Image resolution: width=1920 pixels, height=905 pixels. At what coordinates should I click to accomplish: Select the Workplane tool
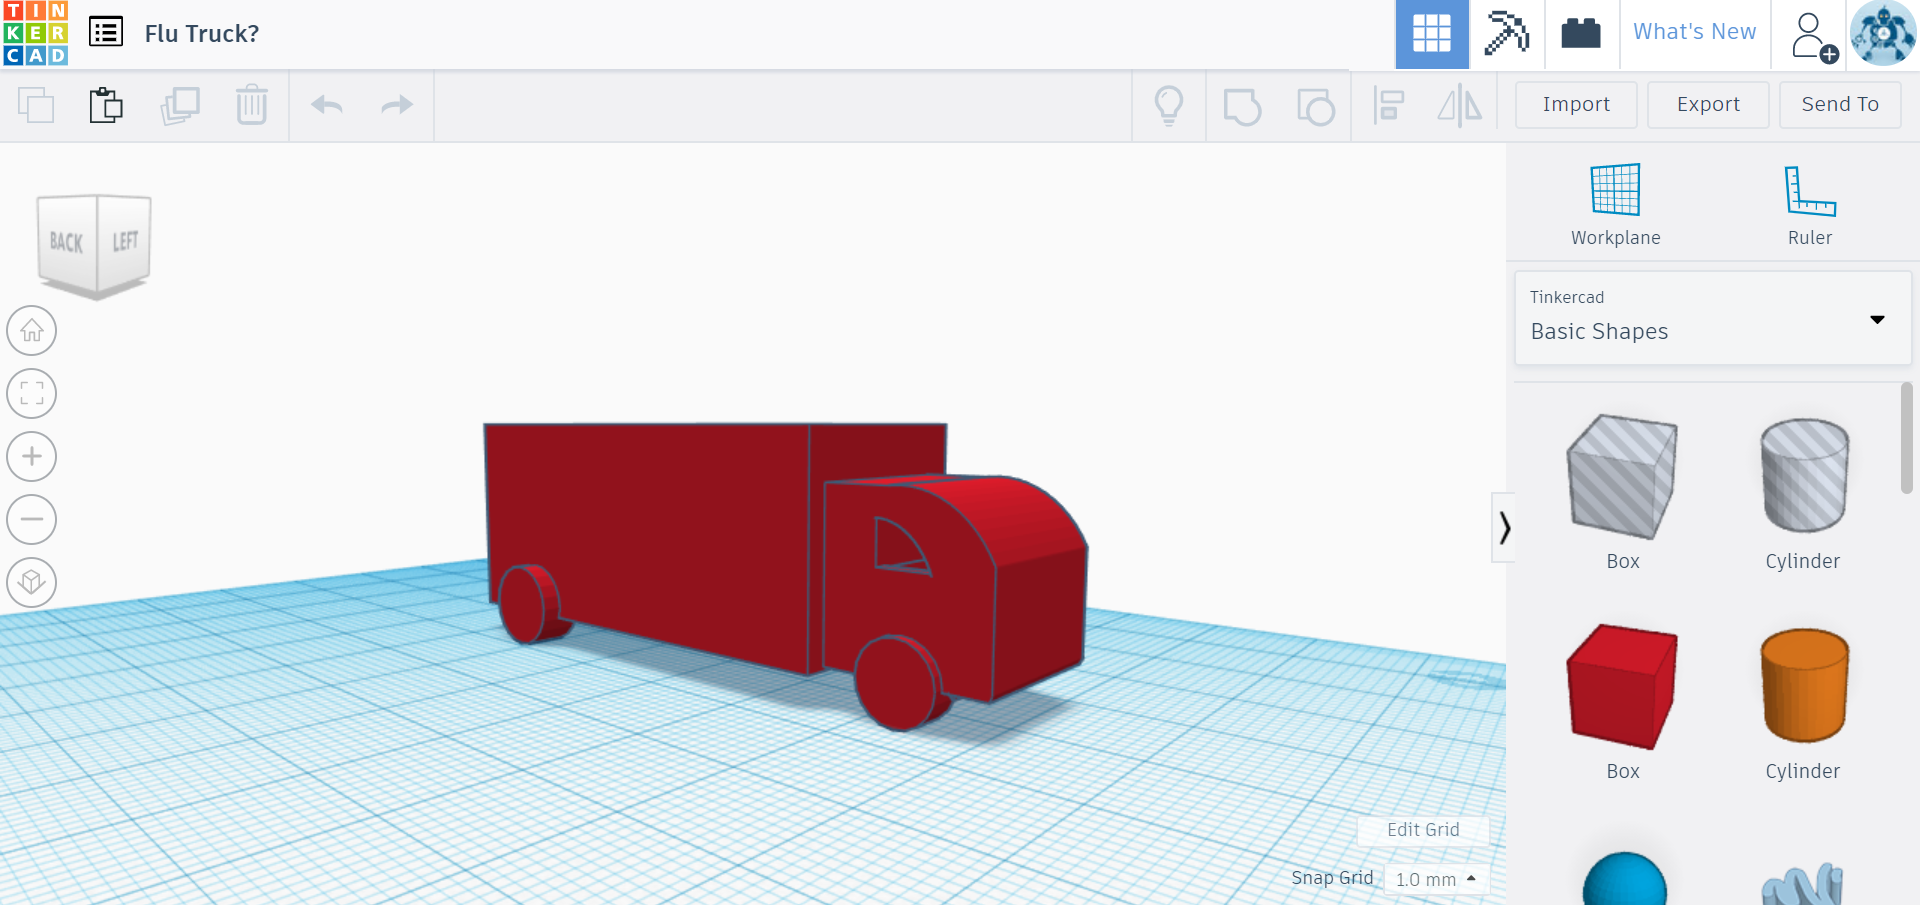pos(1615,205)
